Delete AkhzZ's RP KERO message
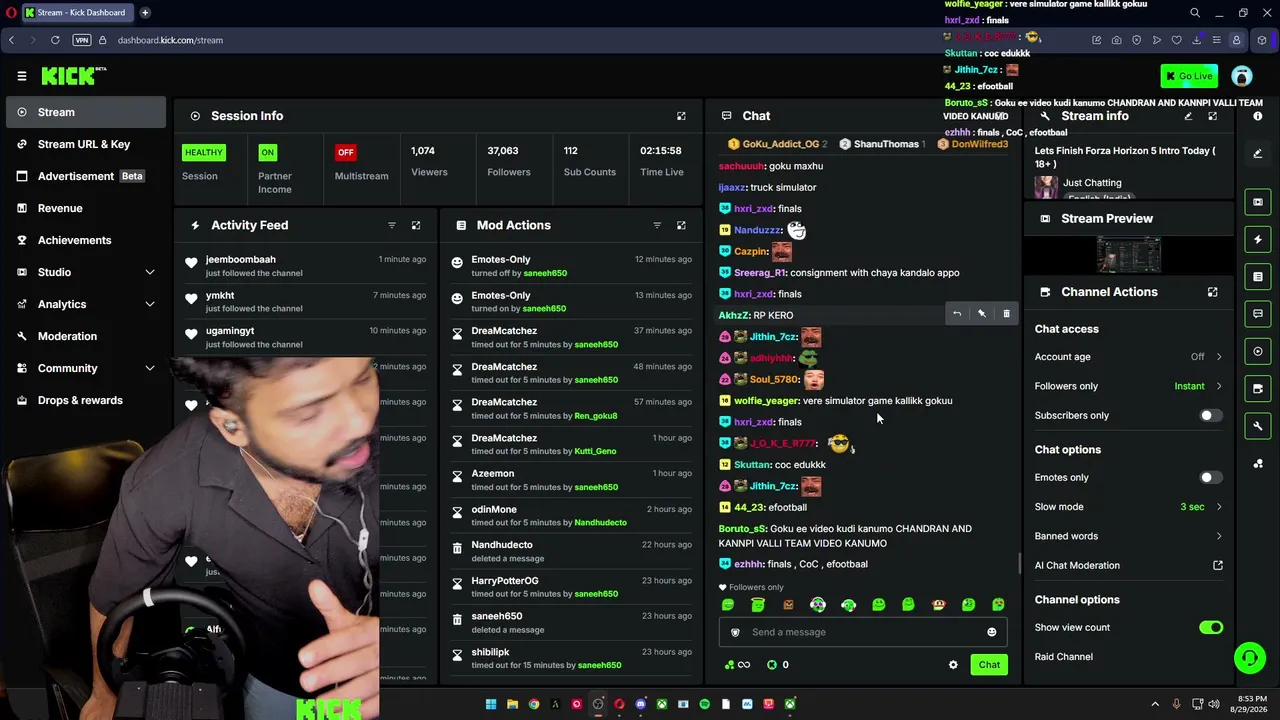This screenshot has width=1280, height=720. click(1006, 314)
